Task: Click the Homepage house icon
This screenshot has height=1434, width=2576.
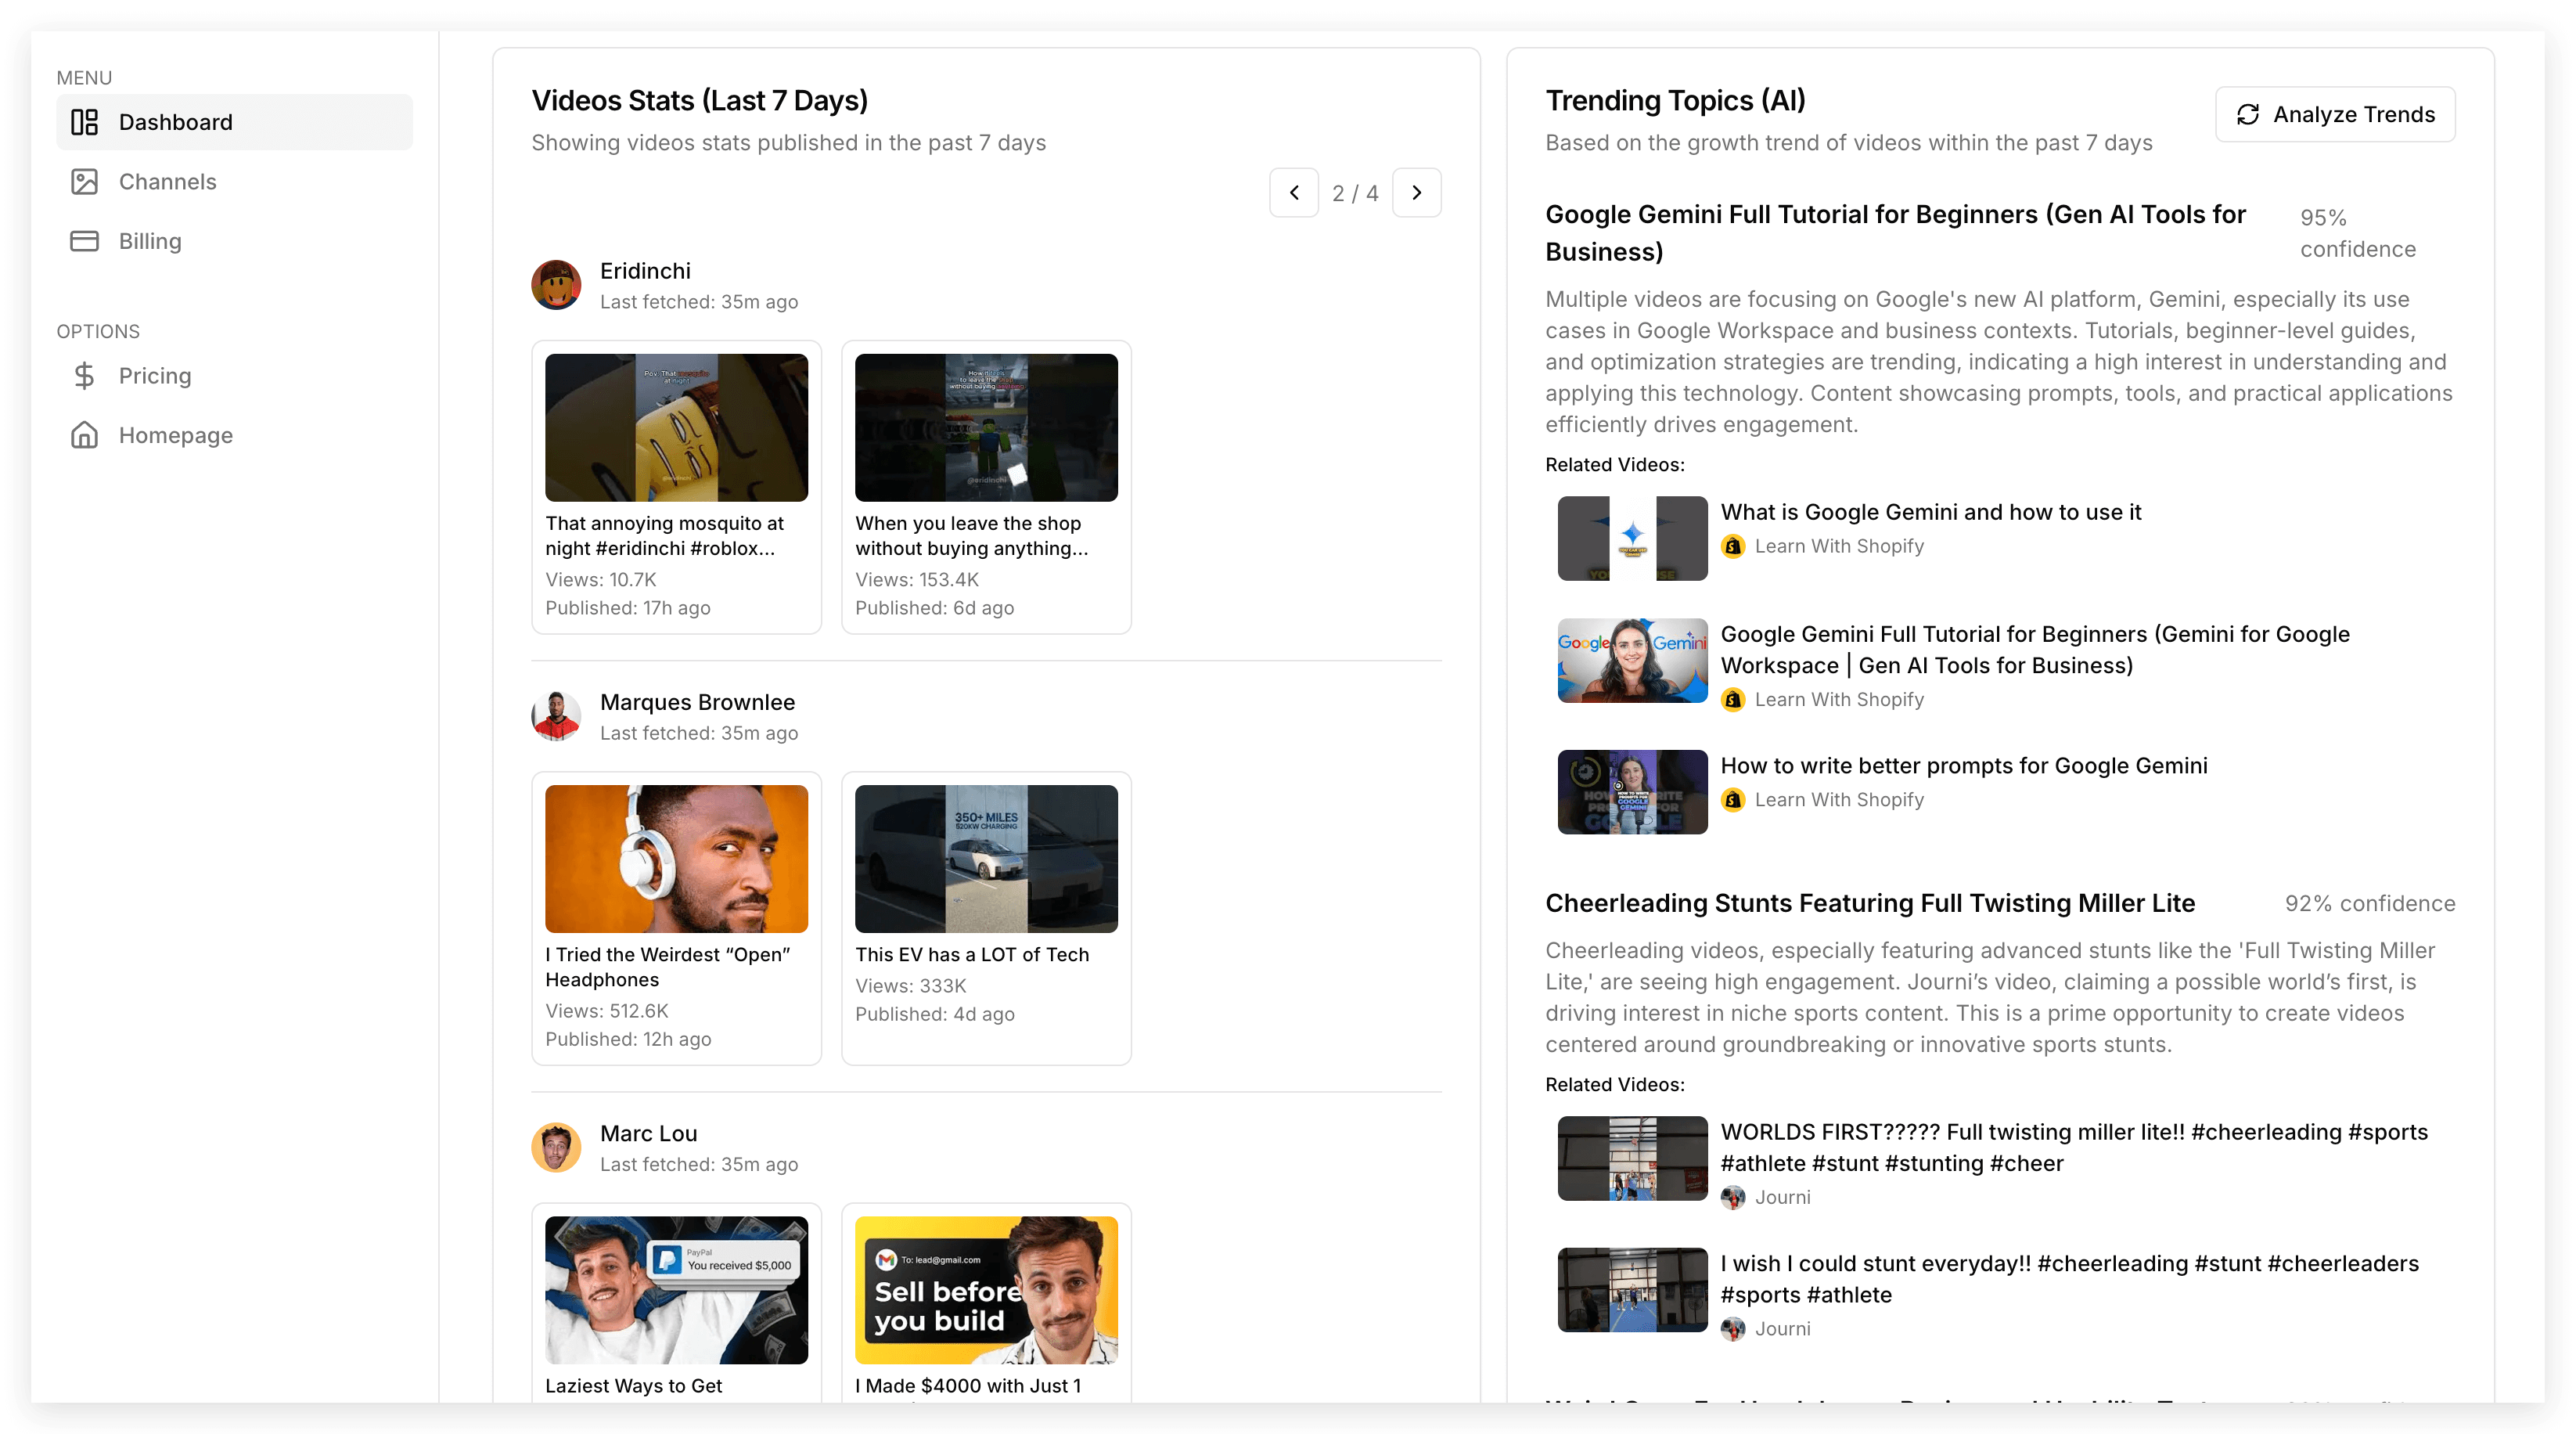Action: [84, 435]
